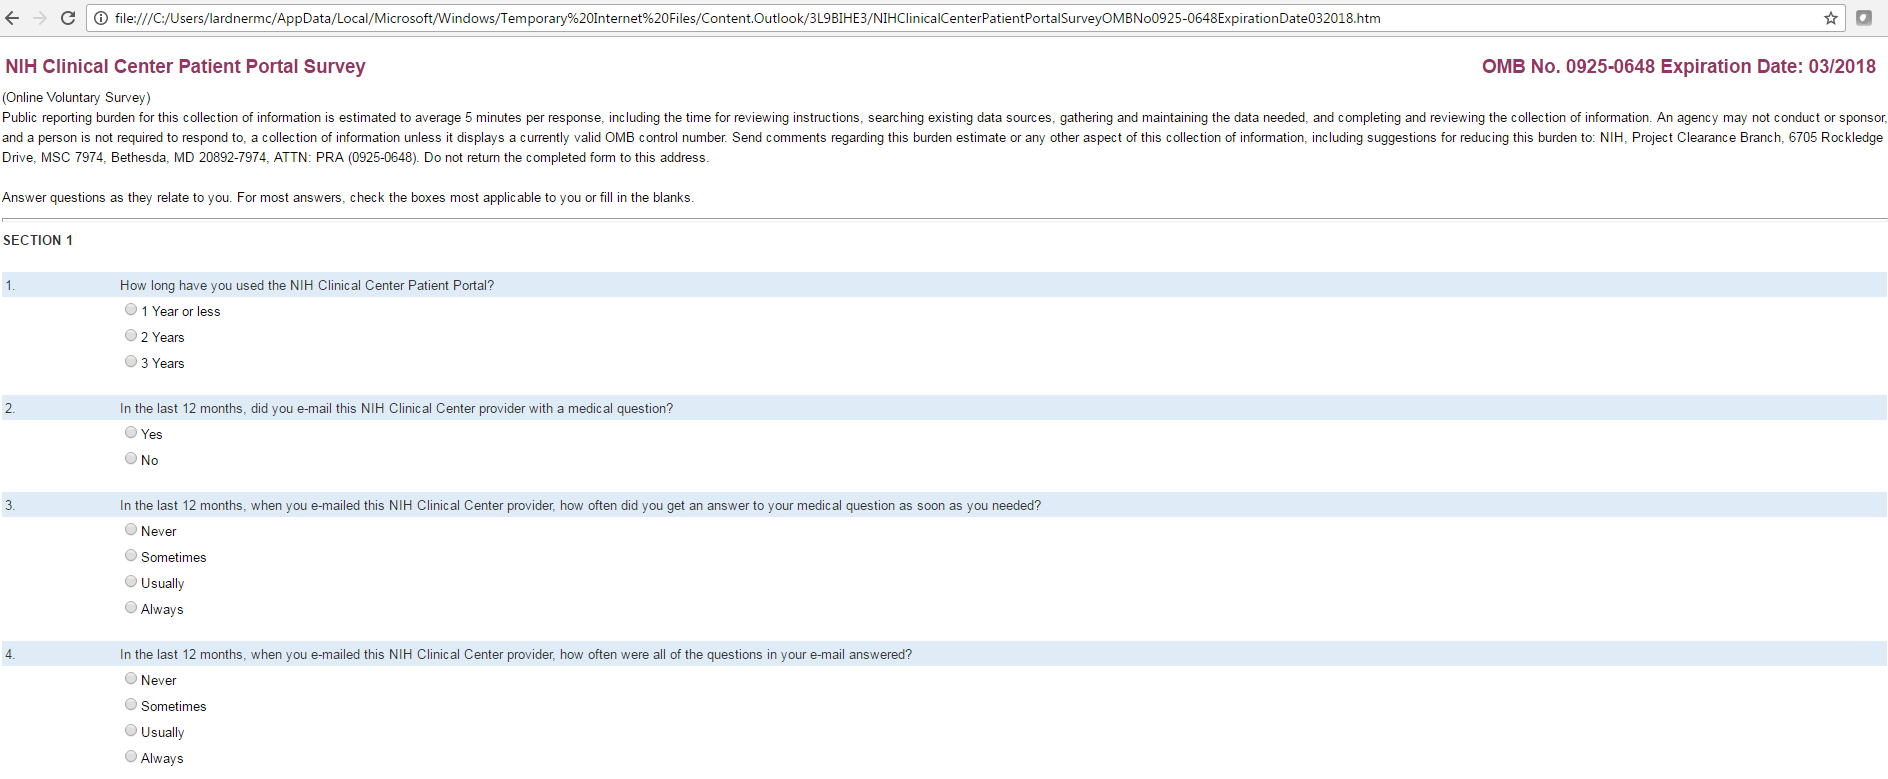Answer "No" to question 2

pos(131,459)
